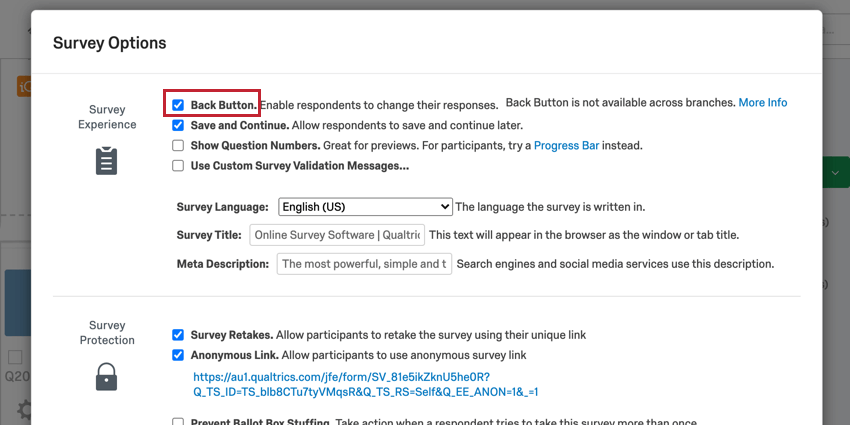Enable Show Question Numbers checkbox
The height and width of the screenshot is (425, 850).
178,145
